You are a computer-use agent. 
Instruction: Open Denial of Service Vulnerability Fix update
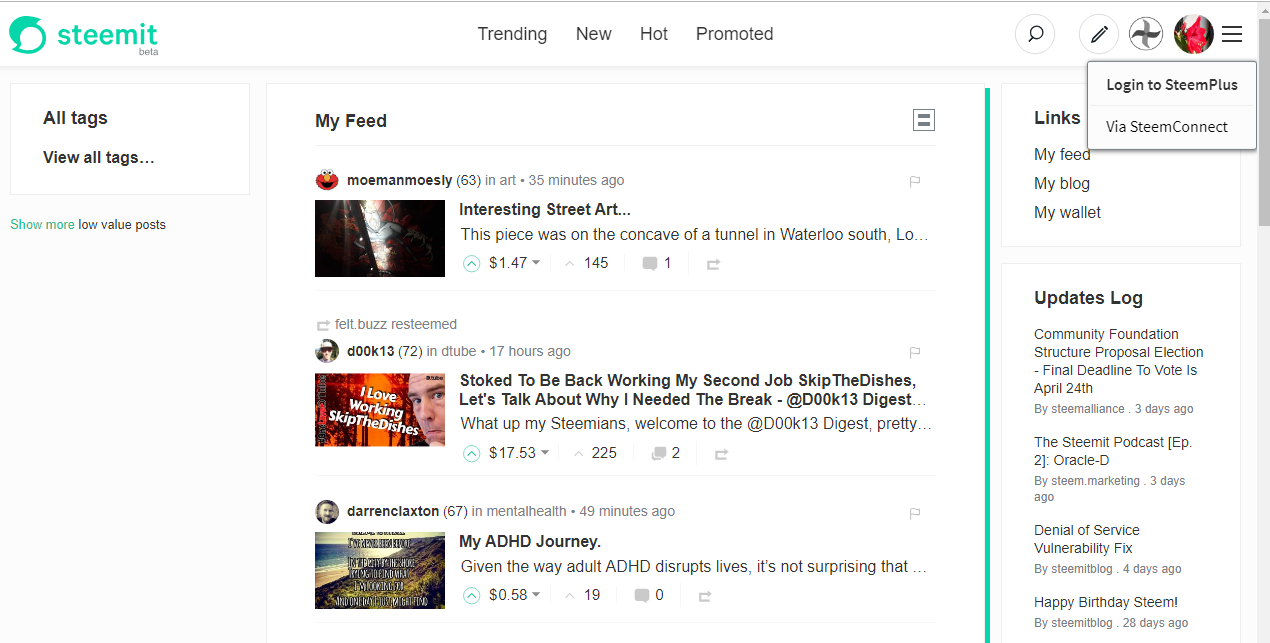(x=1087, y=539)
